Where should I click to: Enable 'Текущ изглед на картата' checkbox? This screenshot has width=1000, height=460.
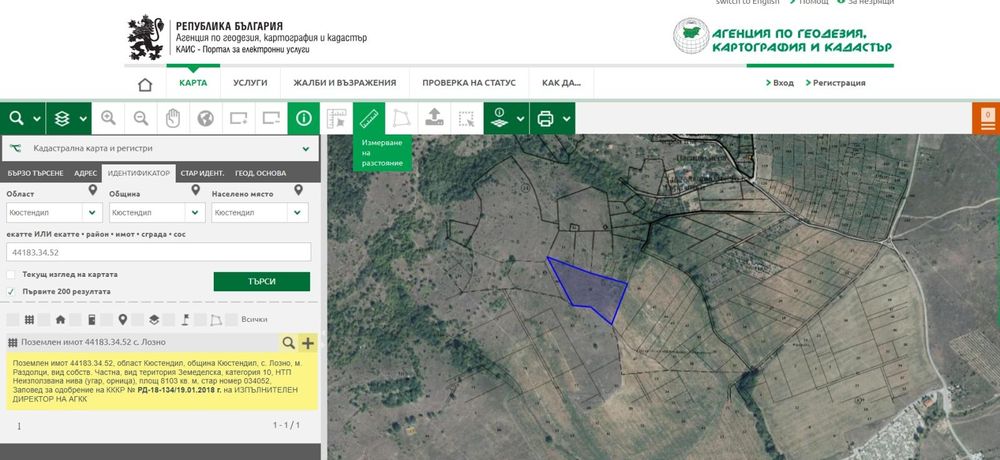[x=11, y=274]
